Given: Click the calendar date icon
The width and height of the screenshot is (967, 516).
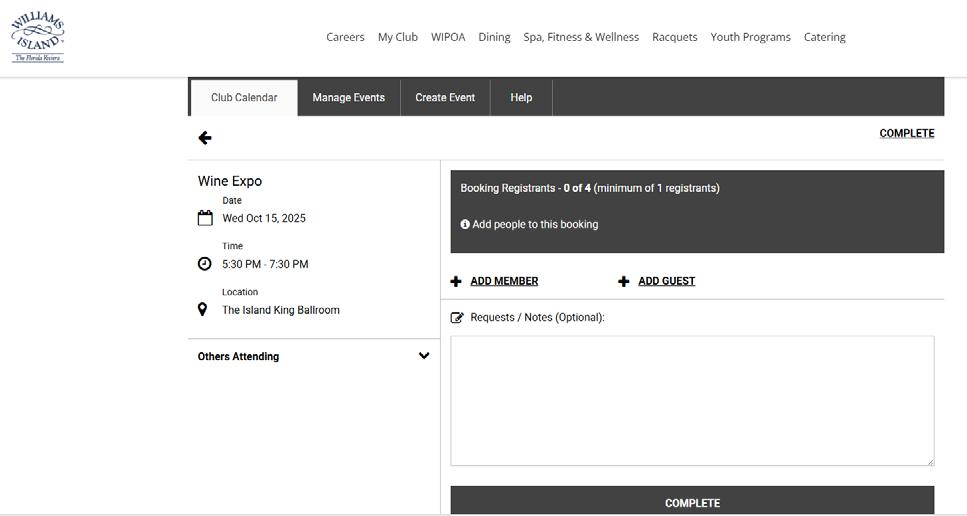Looking at the screenshot, I should pyautogui.click(x=205, y=218).
